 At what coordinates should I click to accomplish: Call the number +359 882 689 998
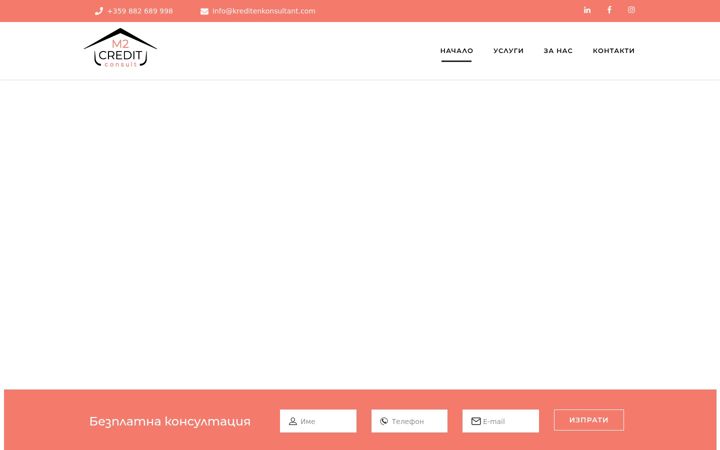click(140, 11)
